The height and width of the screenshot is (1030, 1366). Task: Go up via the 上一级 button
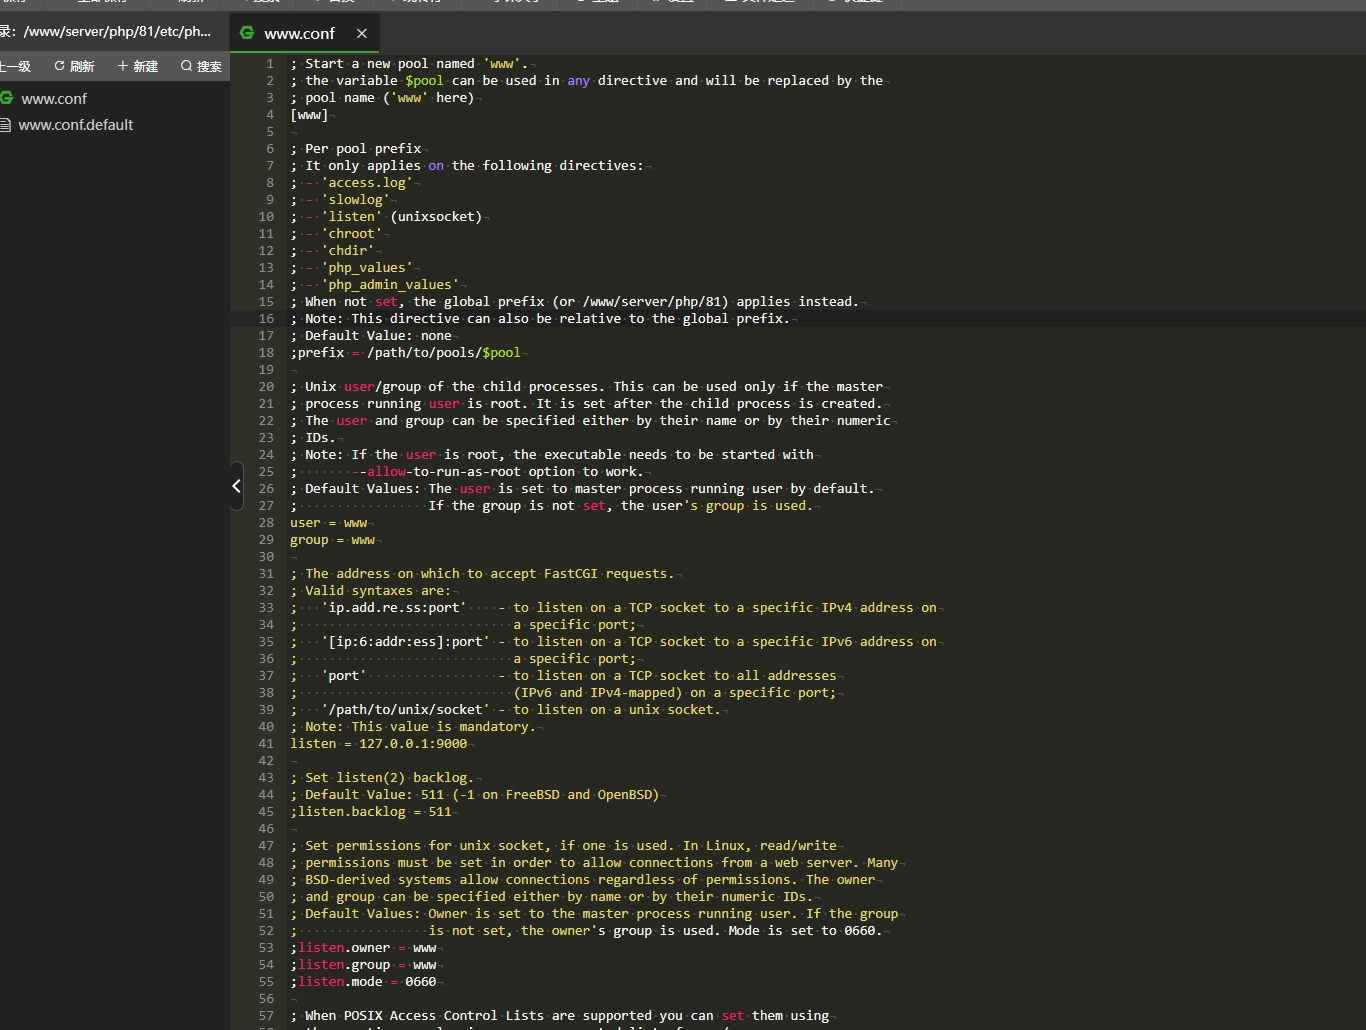15,66
